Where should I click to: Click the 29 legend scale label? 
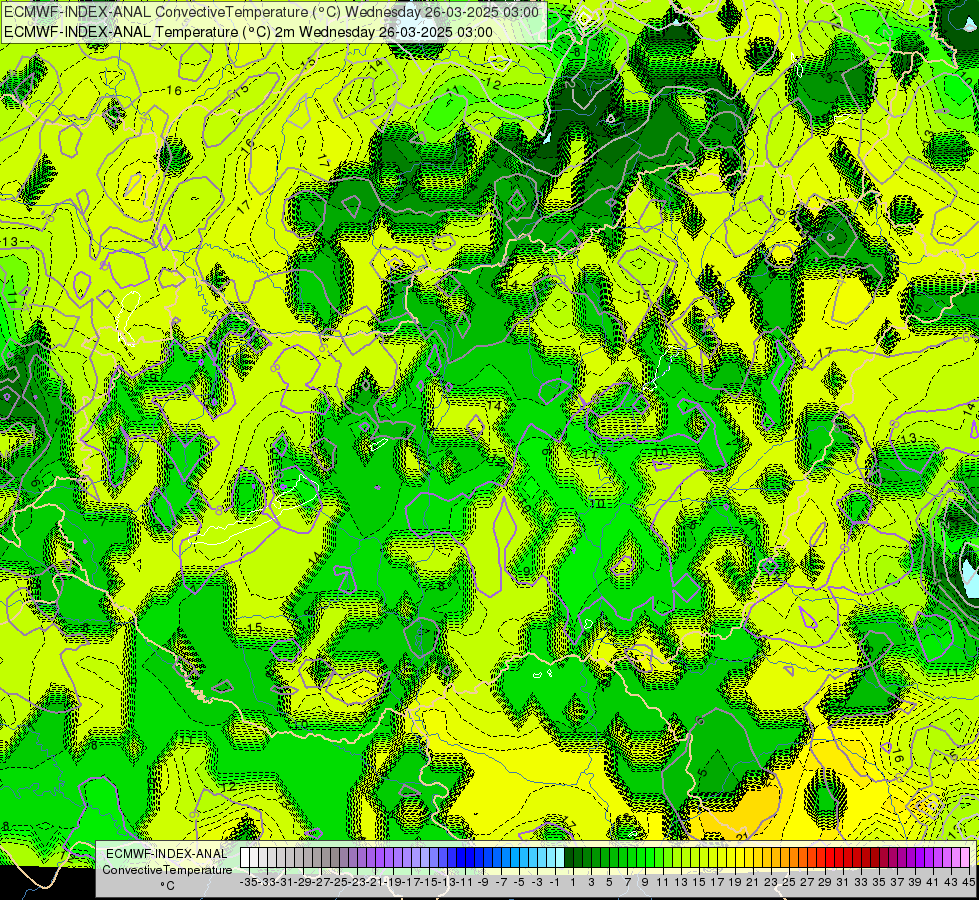[x=825, y=882]
